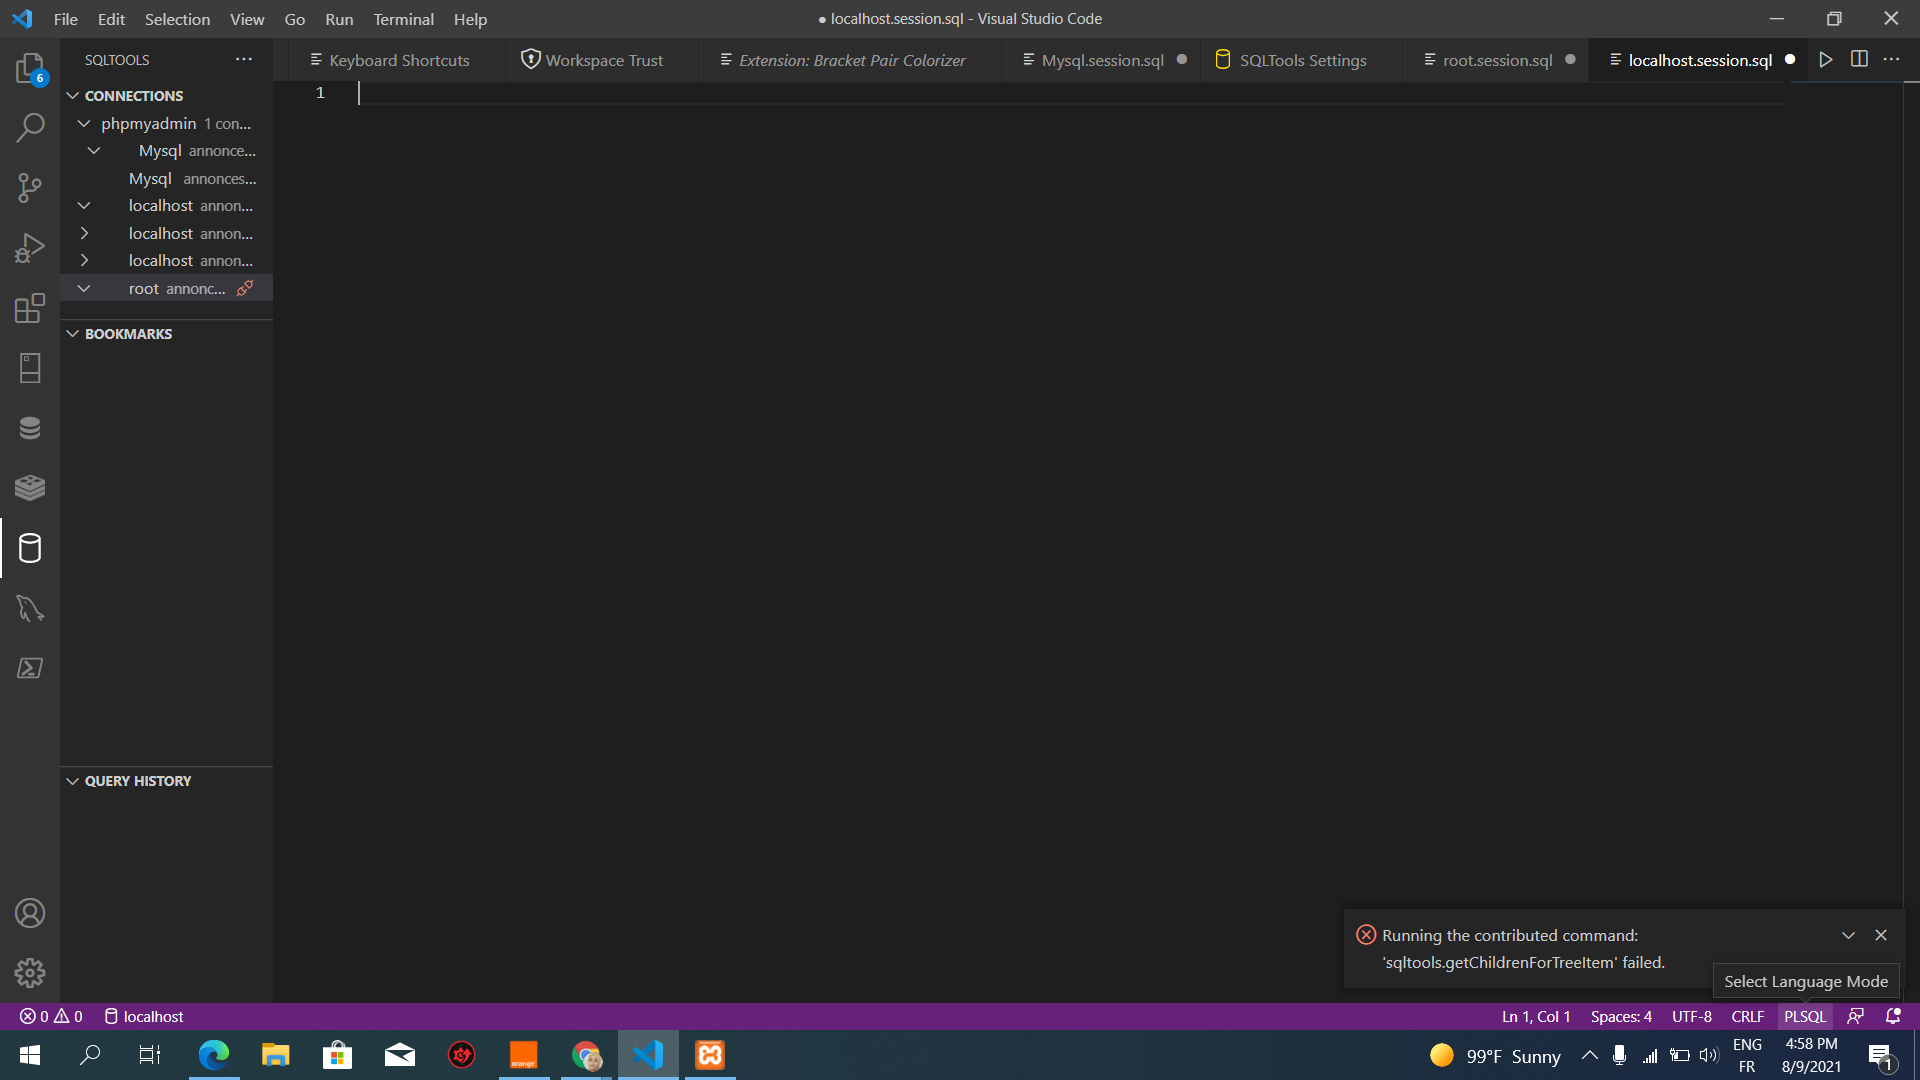Screen dimensions: 1920x1080
Task: Open notifications bell in status bar
Action: pos(1893,1016)
